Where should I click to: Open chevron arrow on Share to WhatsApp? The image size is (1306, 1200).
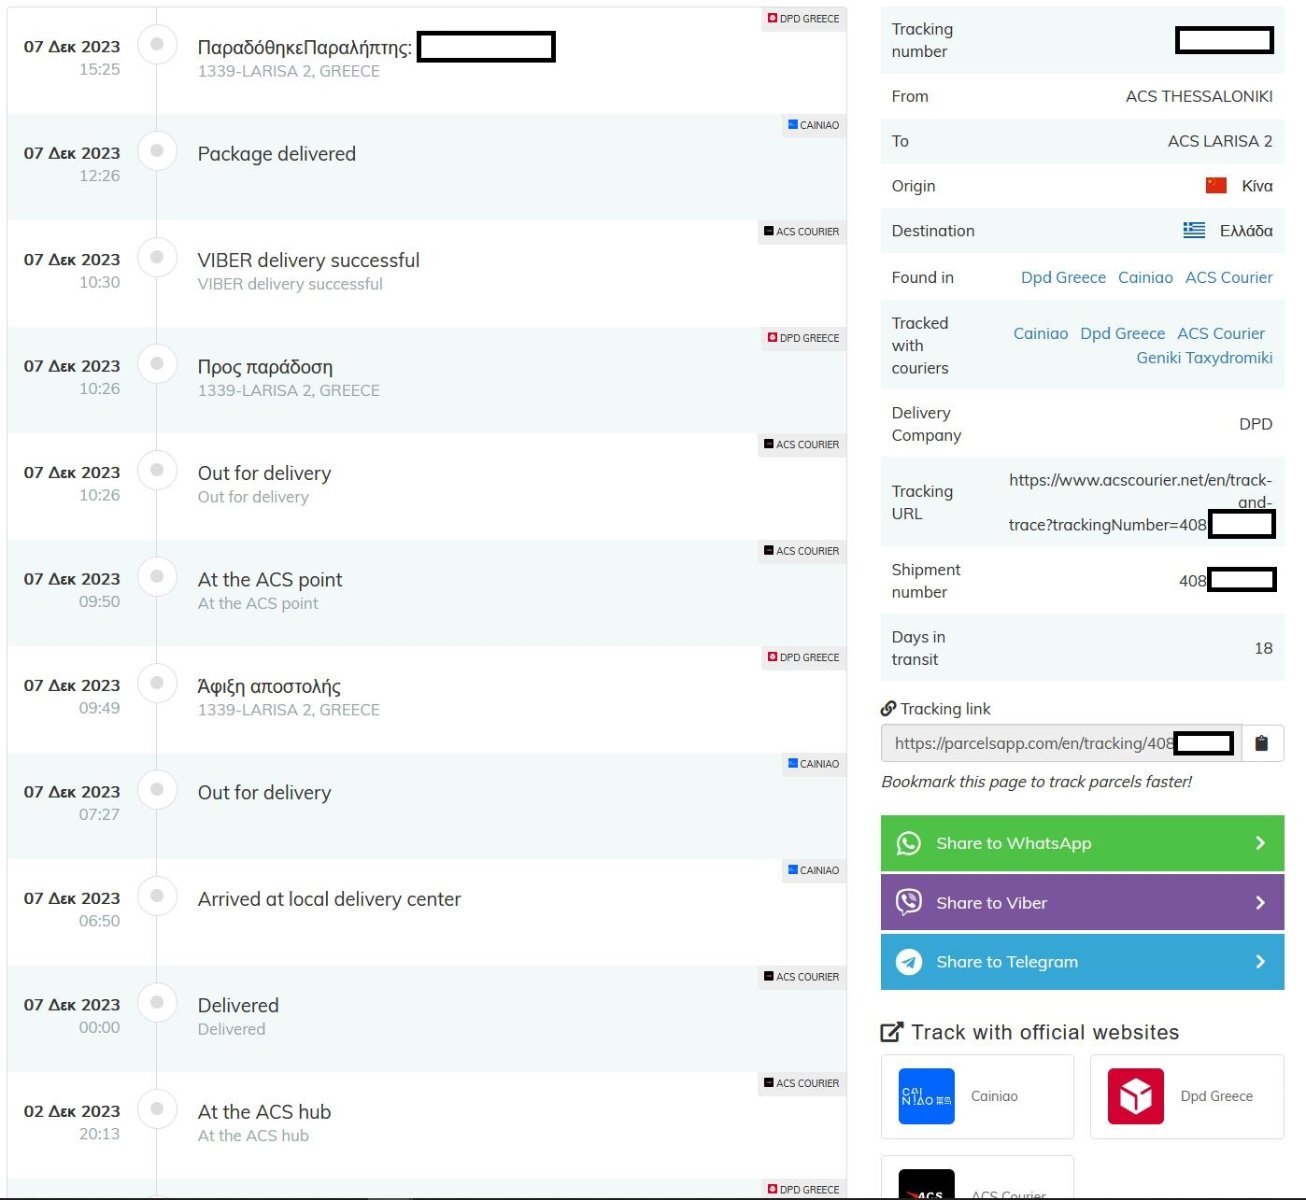[x=1260, y=843]
